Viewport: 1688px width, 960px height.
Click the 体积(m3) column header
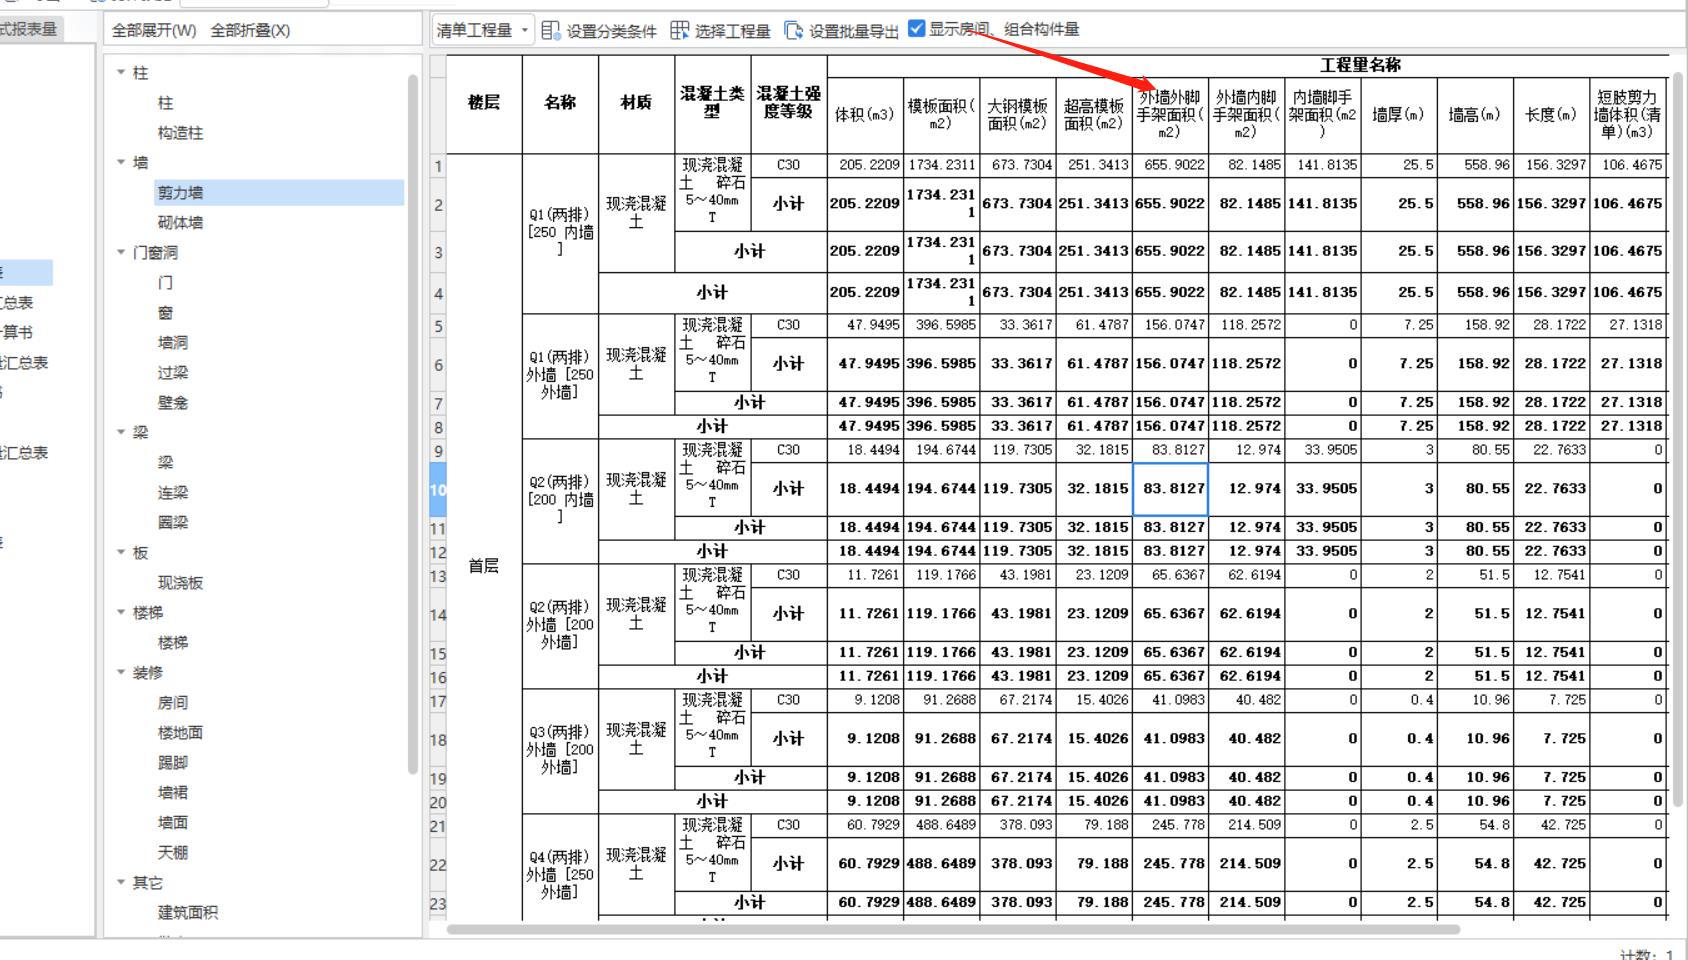tap(865, 115)
